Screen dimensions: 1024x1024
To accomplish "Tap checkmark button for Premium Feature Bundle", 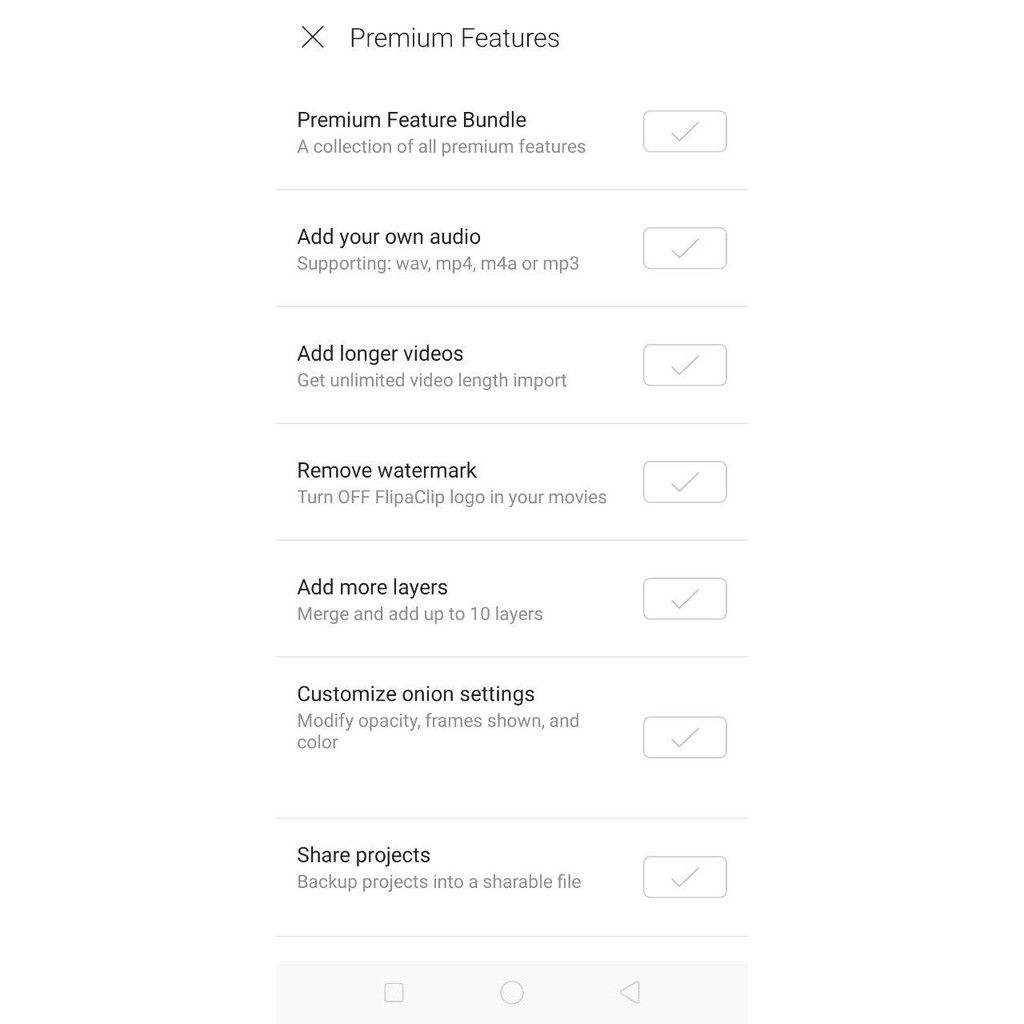I will pyautogui.click(x=684, y=132).
